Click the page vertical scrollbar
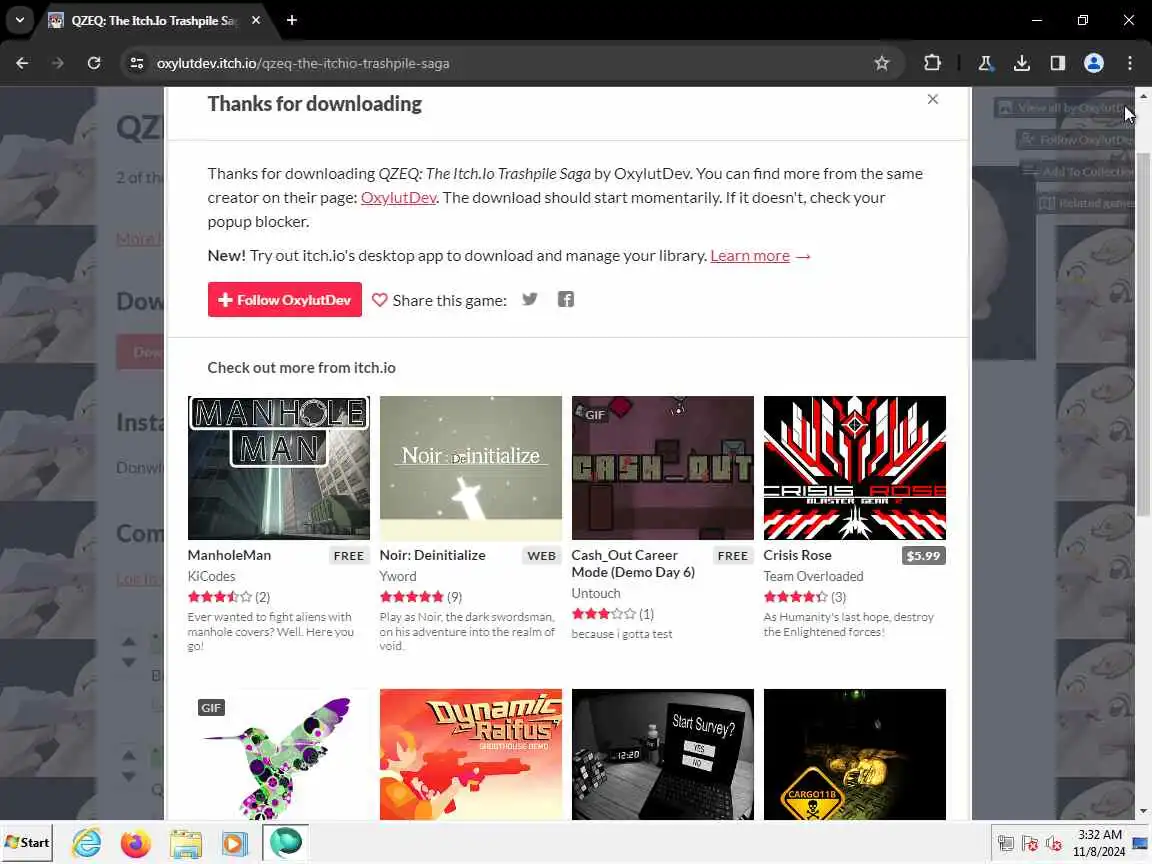Image resolution: width=1152 pixels, height=864 pixels. (1143, 334)
